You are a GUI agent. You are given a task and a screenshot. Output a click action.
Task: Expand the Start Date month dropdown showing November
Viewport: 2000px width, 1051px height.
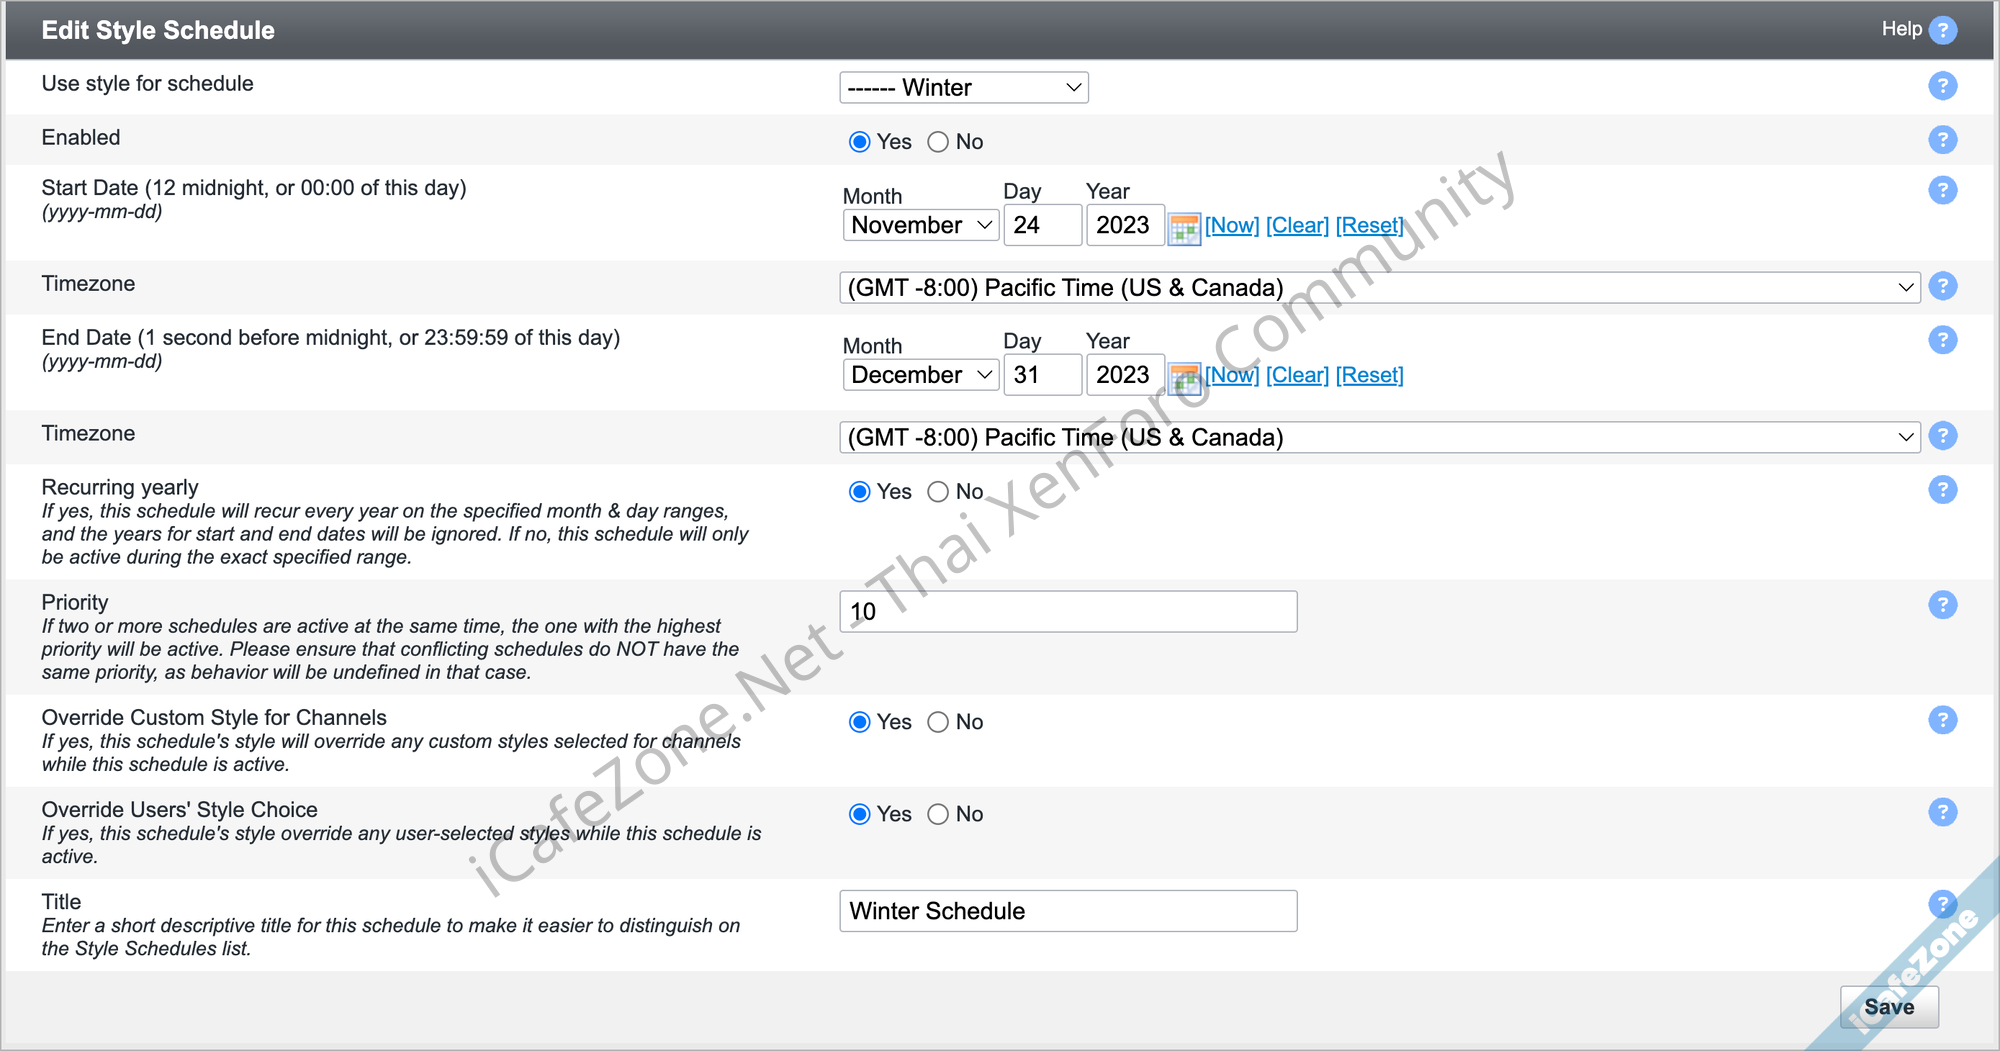coord(920,225)
